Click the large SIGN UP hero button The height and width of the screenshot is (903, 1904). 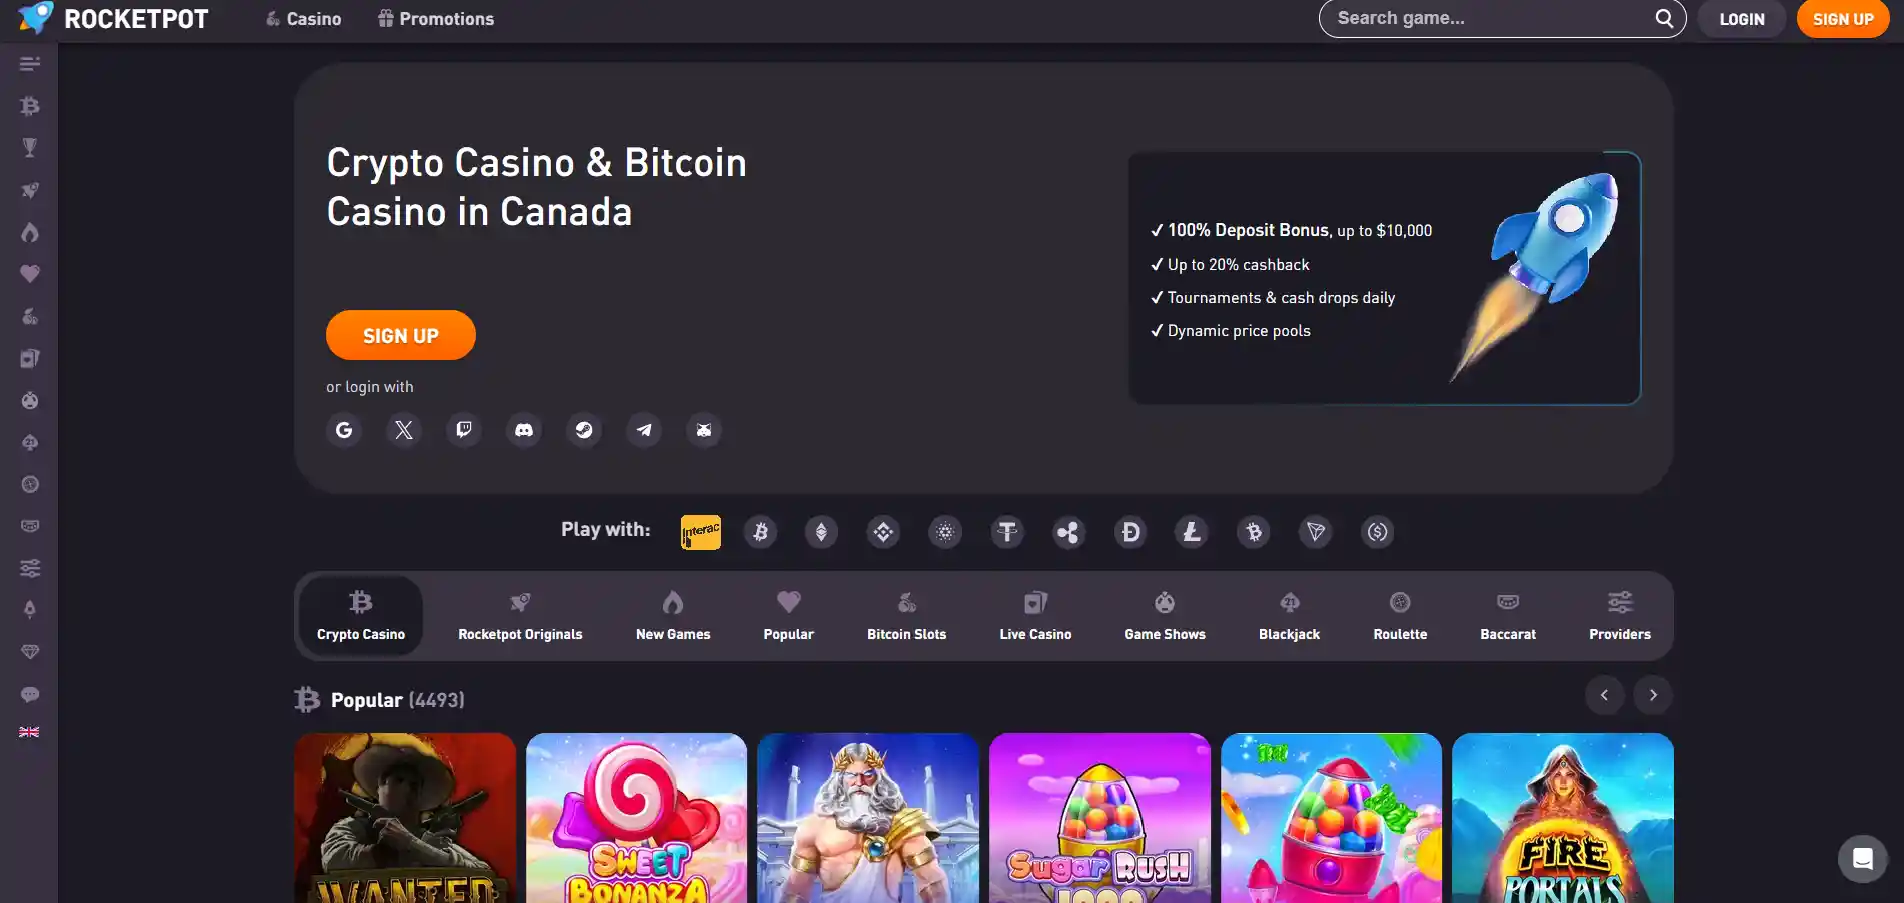tap(401, 335)
